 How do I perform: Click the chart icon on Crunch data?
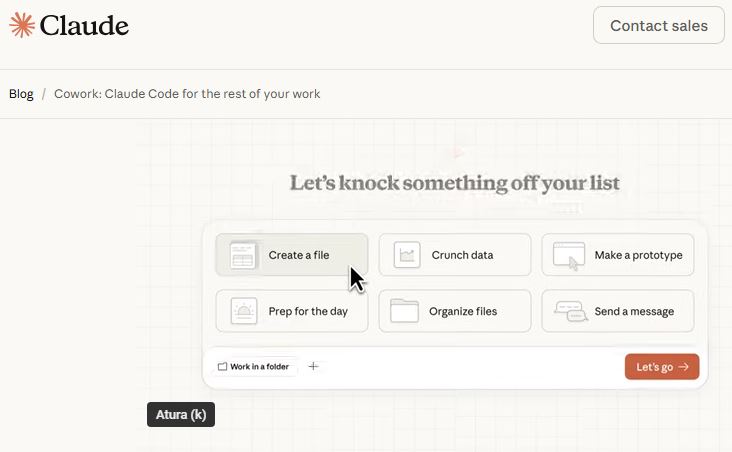(406, 255)
